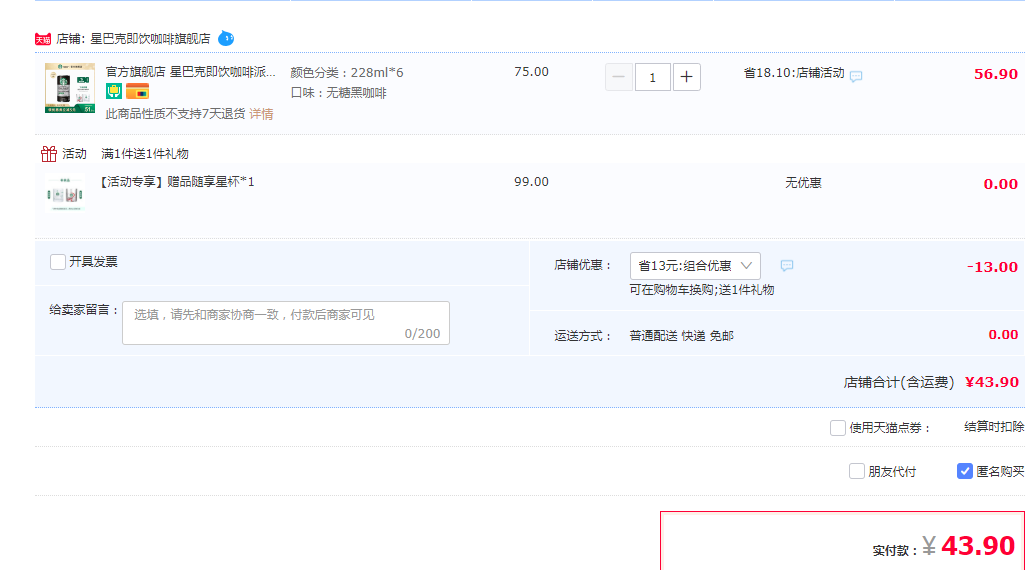Click the -13.00 discount amount
The image size is (1029, 570).
(x=992, y=267)
